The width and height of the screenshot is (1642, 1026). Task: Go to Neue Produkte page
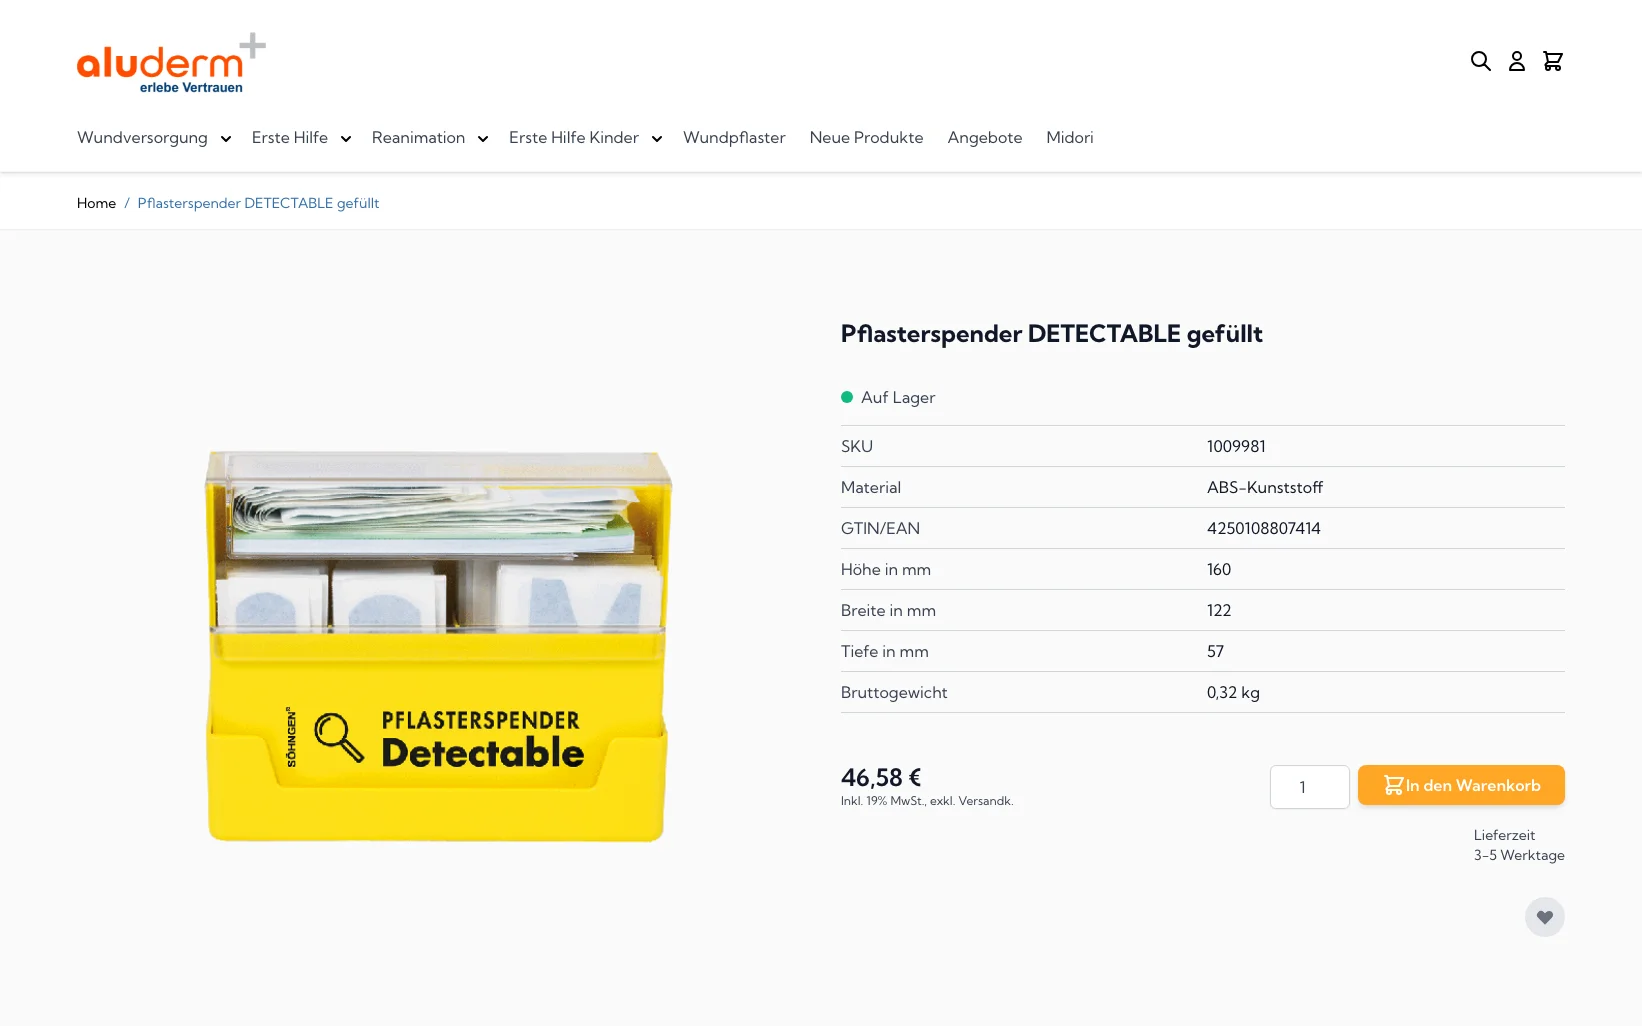pos(866,138)
